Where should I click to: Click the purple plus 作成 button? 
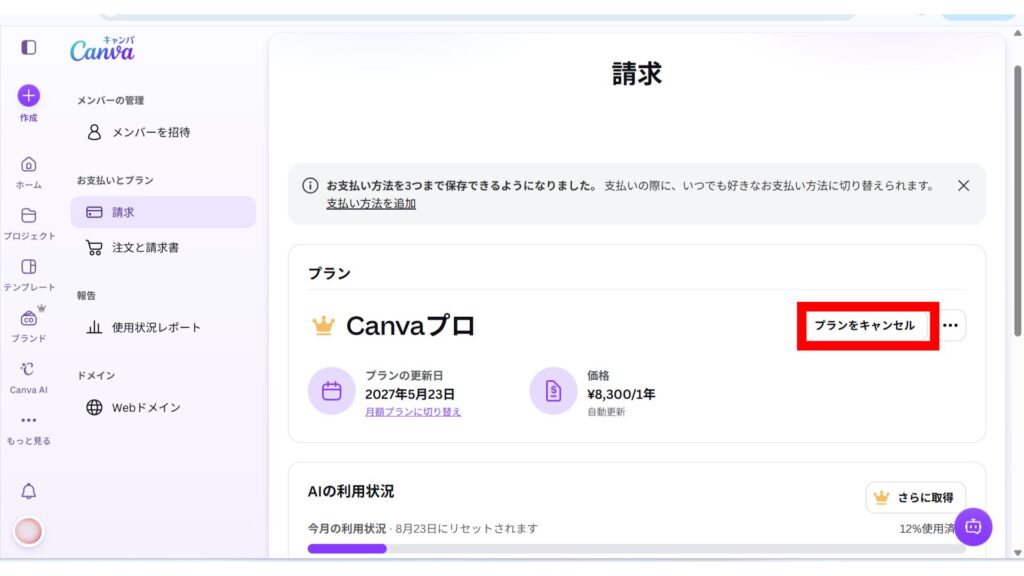29,96
